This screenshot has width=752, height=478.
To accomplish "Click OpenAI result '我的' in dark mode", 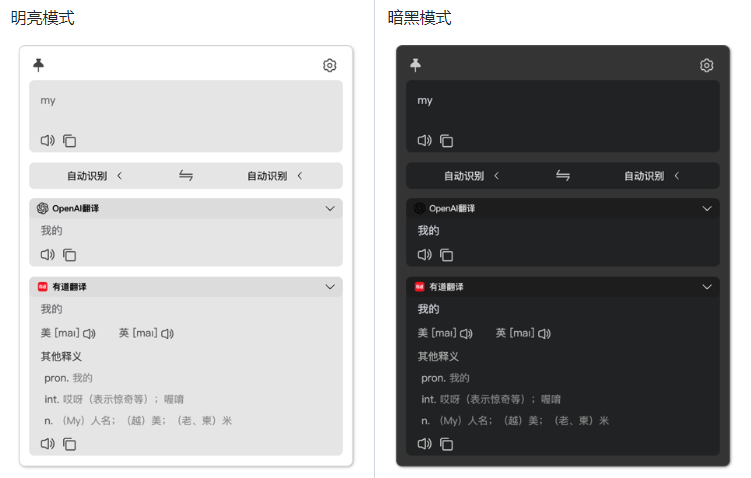I will (x=428, y=231).
